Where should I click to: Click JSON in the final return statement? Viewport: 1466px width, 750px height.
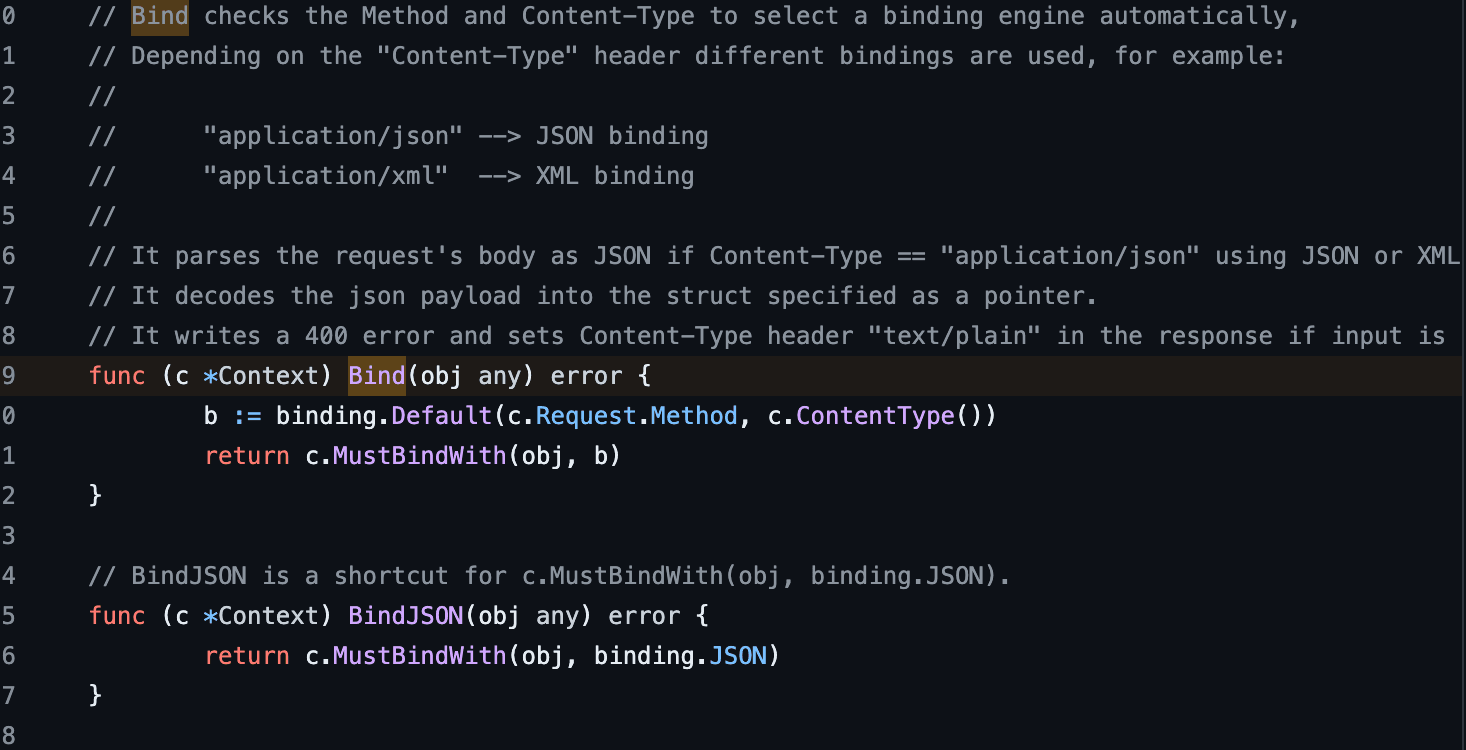pos(738,656)
